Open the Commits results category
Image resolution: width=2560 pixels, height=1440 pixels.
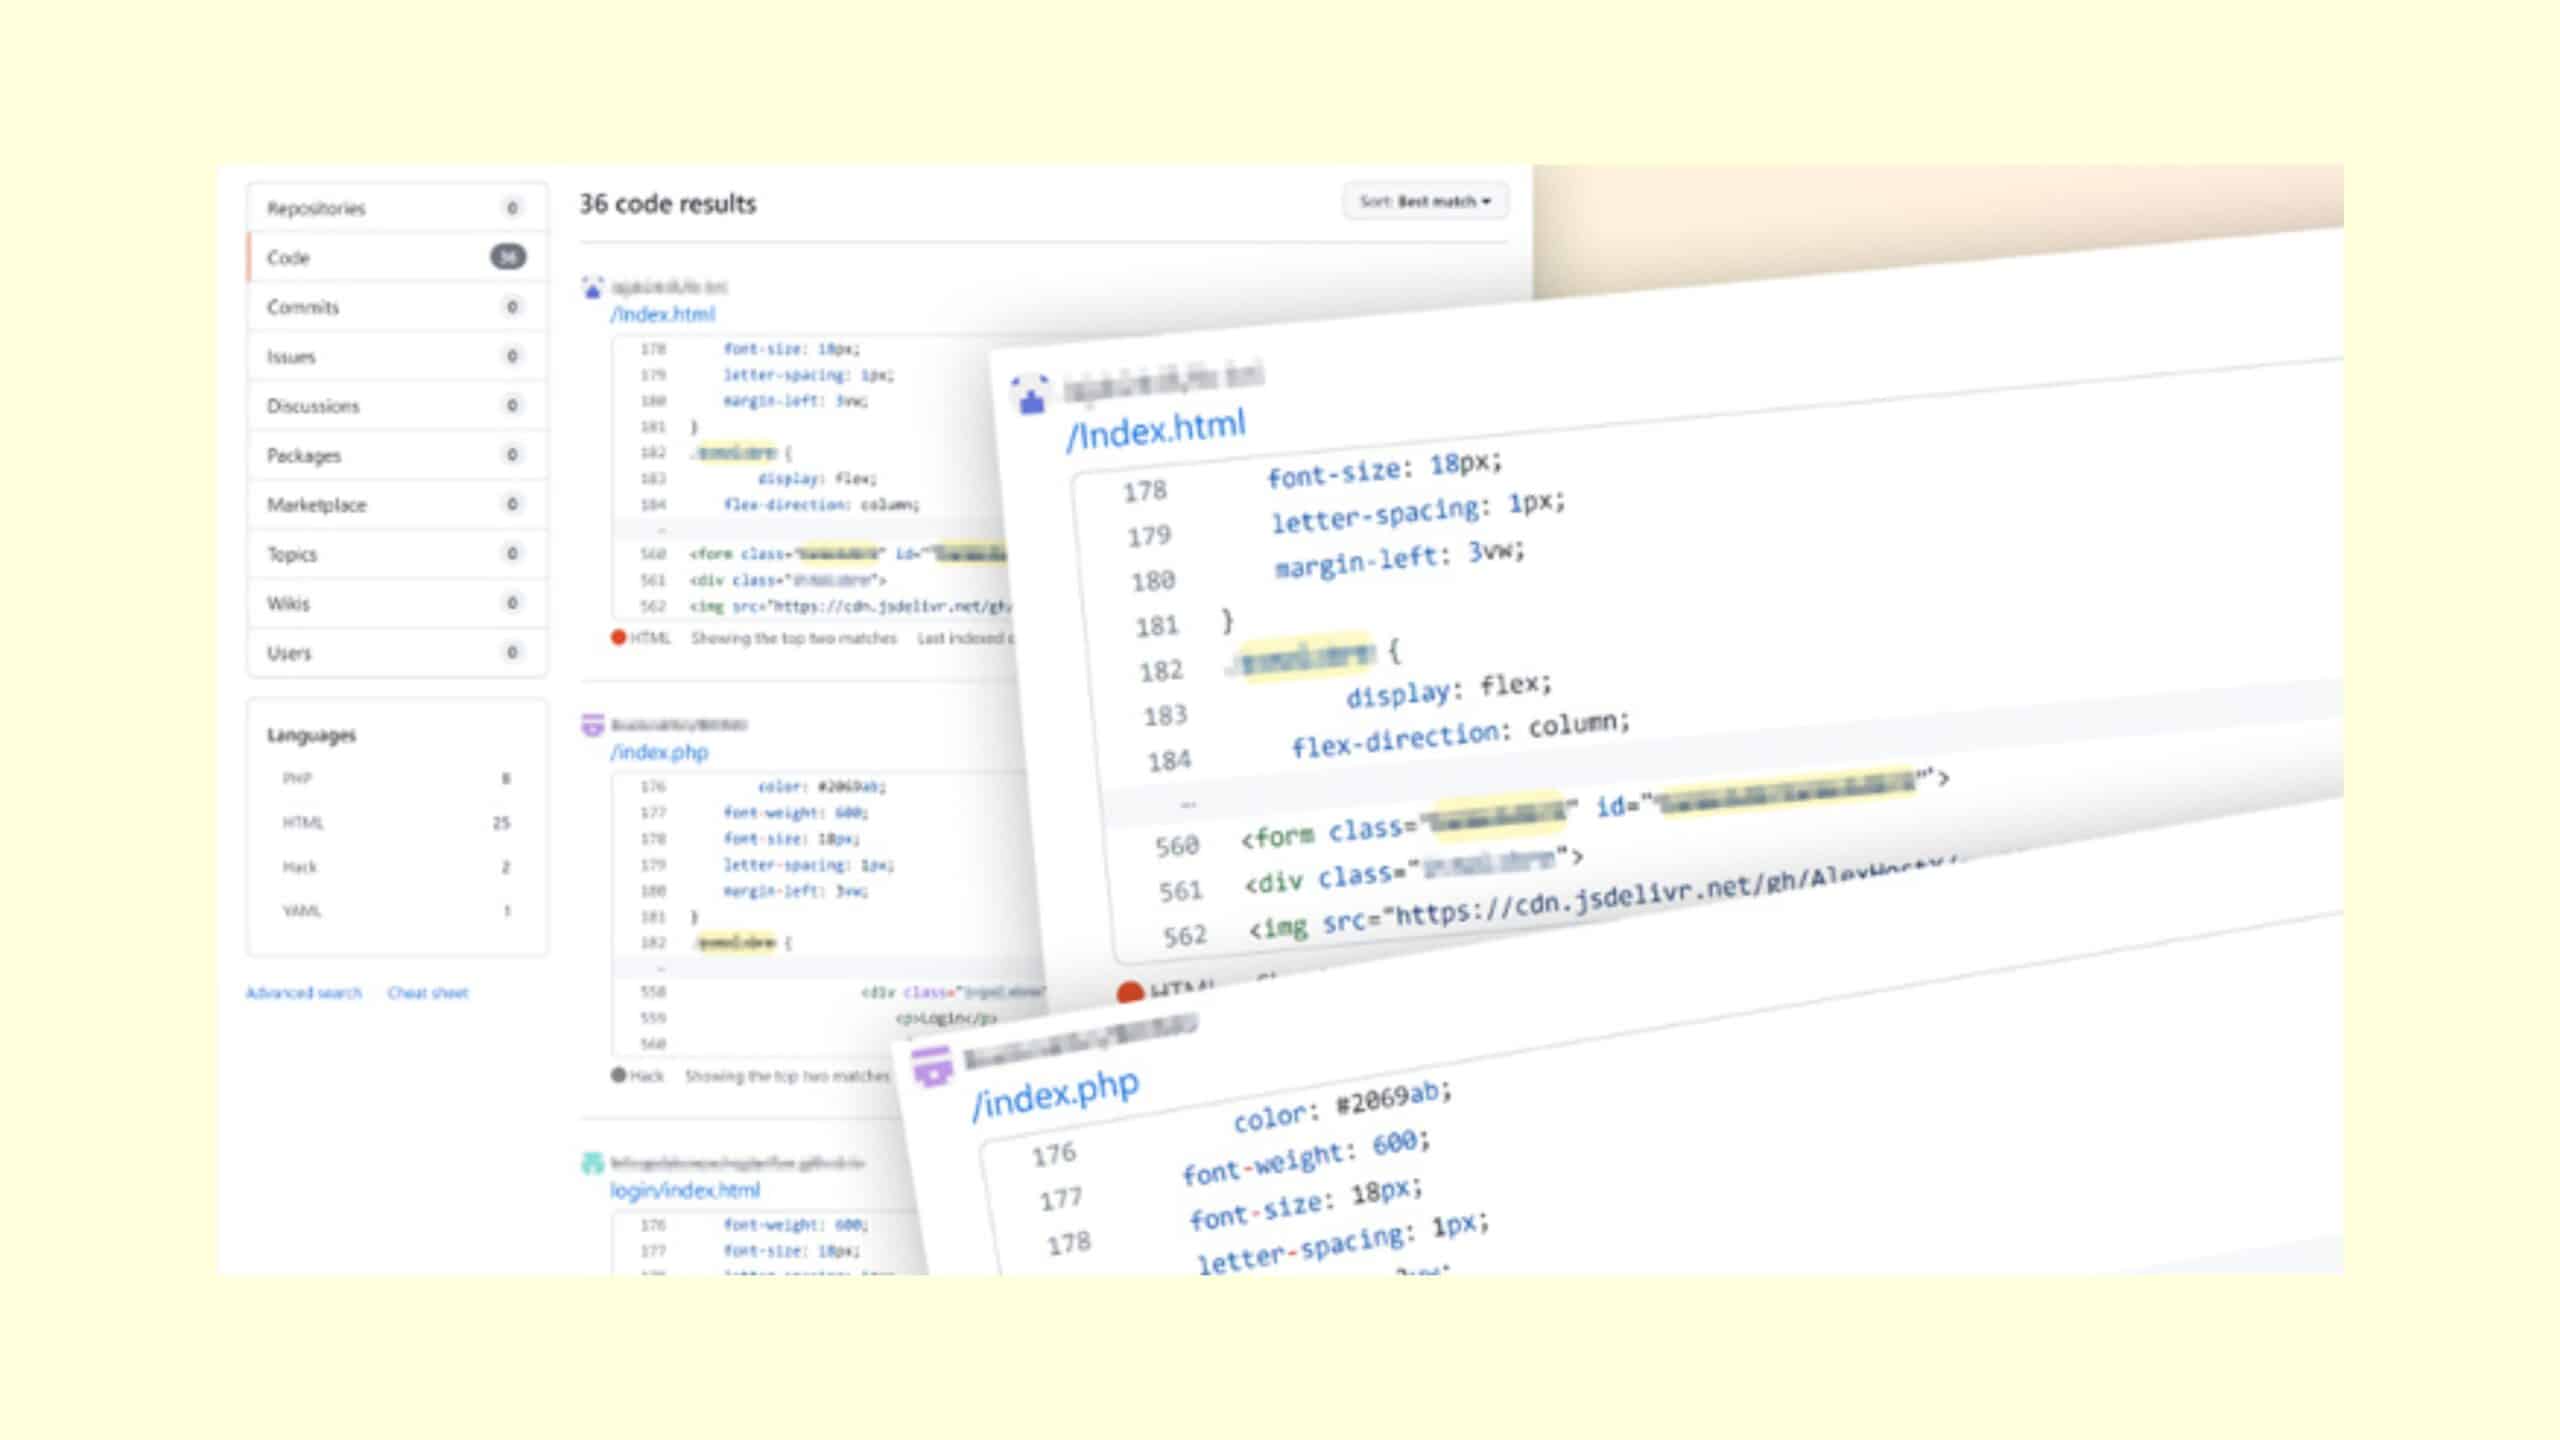point(397,307)
